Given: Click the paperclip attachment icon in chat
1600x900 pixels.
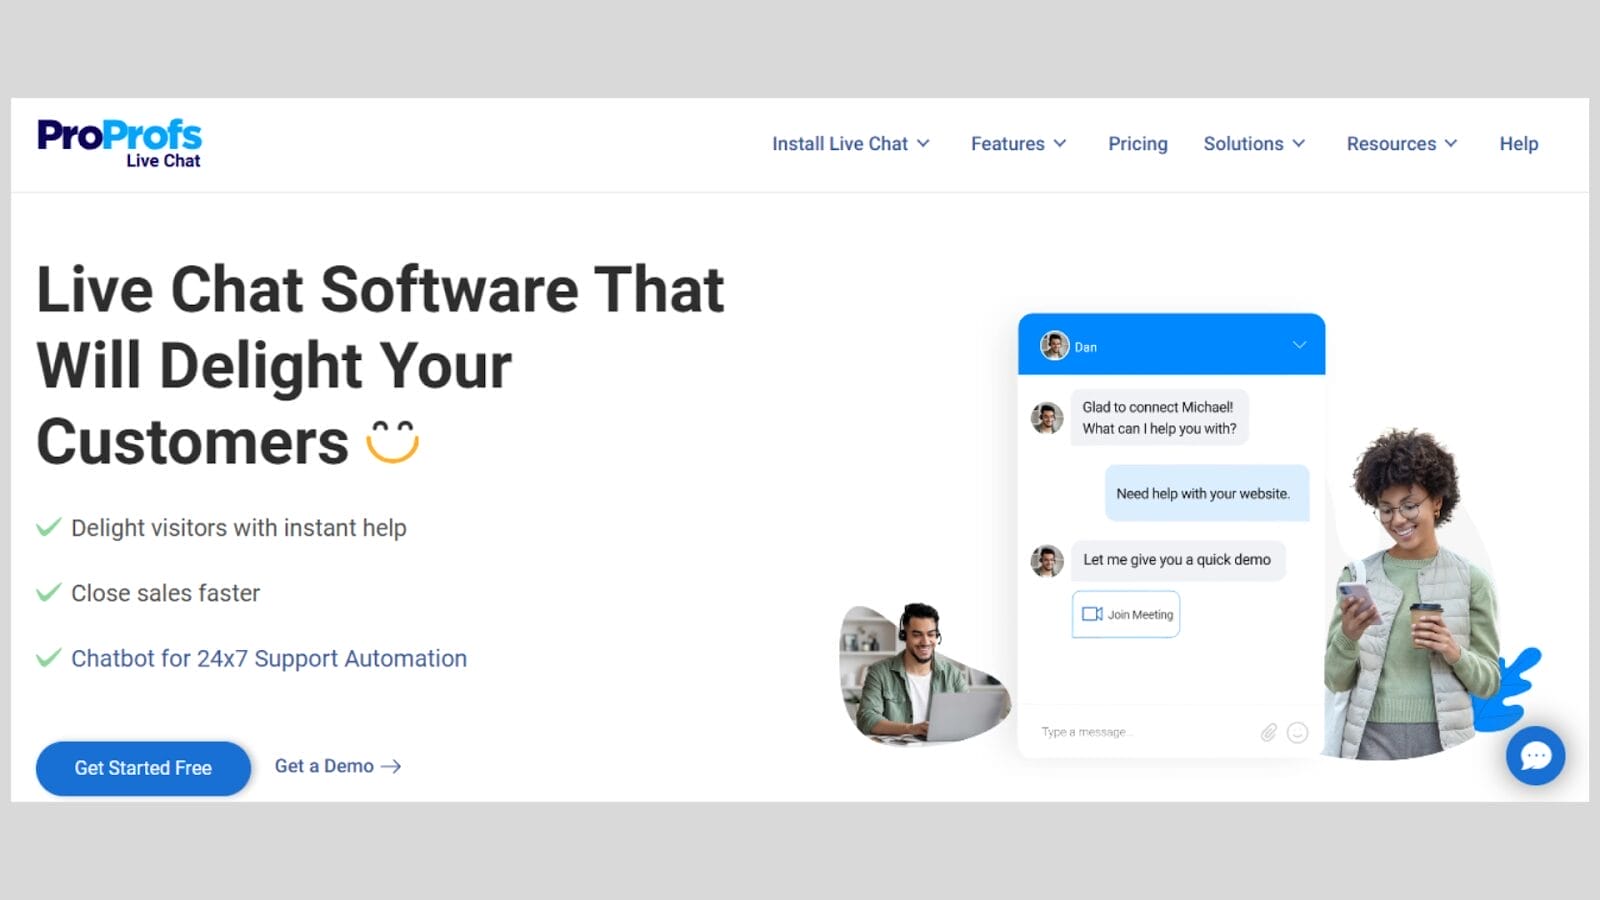Looking at the screenshot, I should pyautogui.click(x=1268, y=733).
